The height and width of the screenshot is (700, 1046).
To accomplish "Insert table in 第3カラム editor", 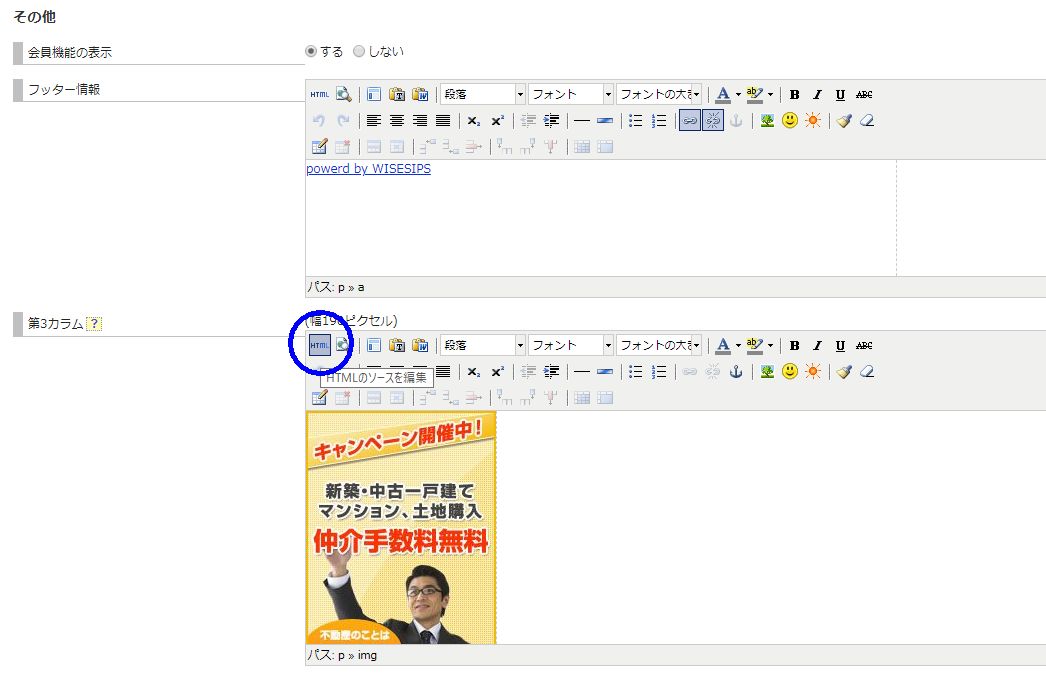I will pos(320,398).
